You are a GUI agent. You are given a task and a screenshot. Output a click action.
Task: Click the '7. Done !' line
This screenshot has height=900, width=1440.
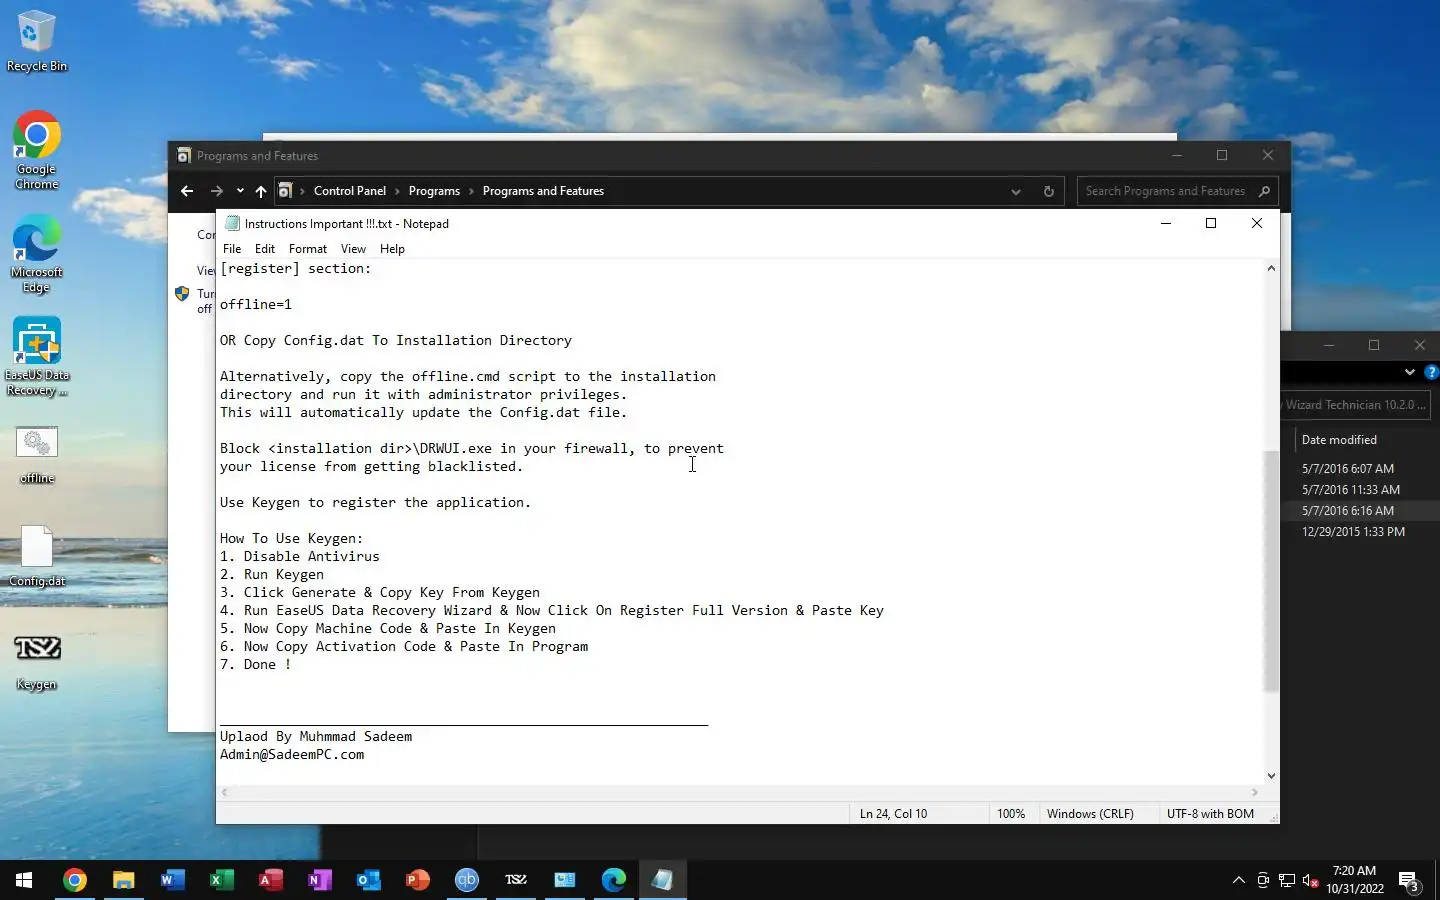256,664
